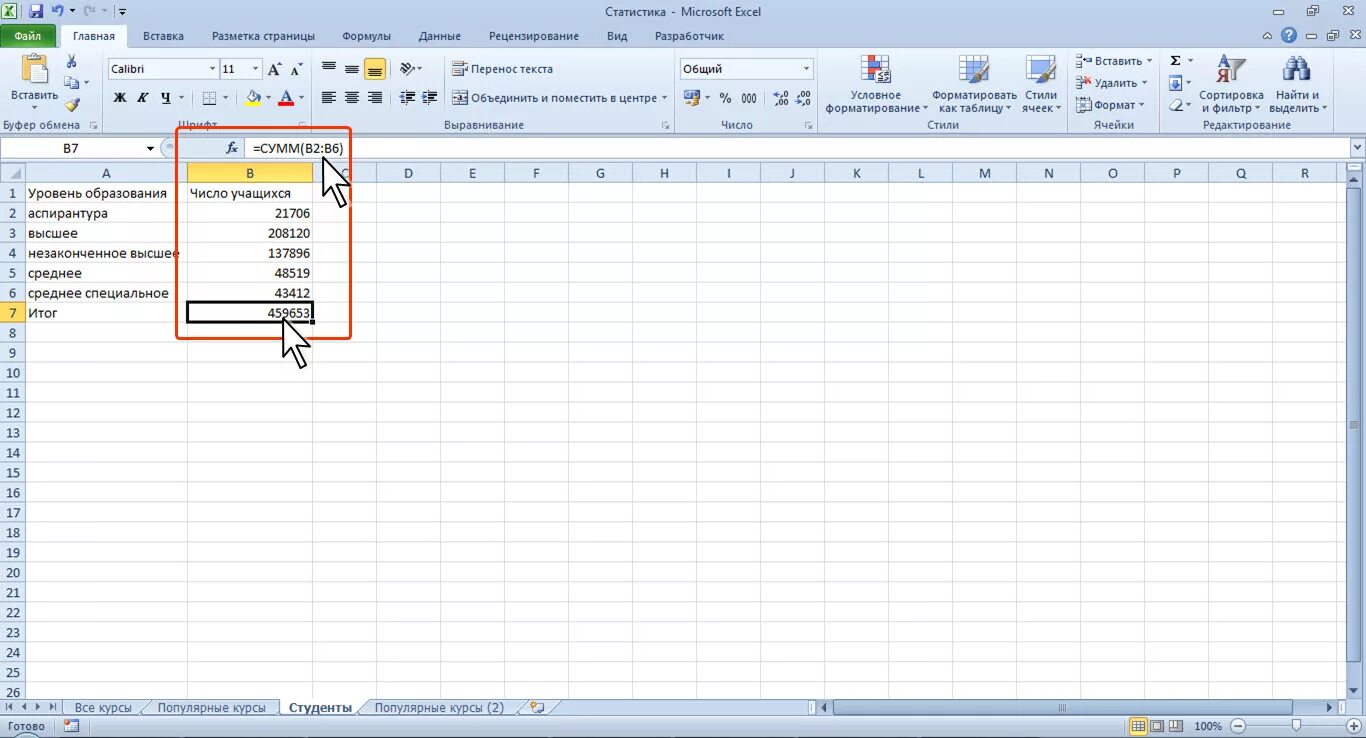Image resolution: width=1366 pixels, height=738 pixels.
Task: Click the Формат cells button
Action: pos(1110,105)
